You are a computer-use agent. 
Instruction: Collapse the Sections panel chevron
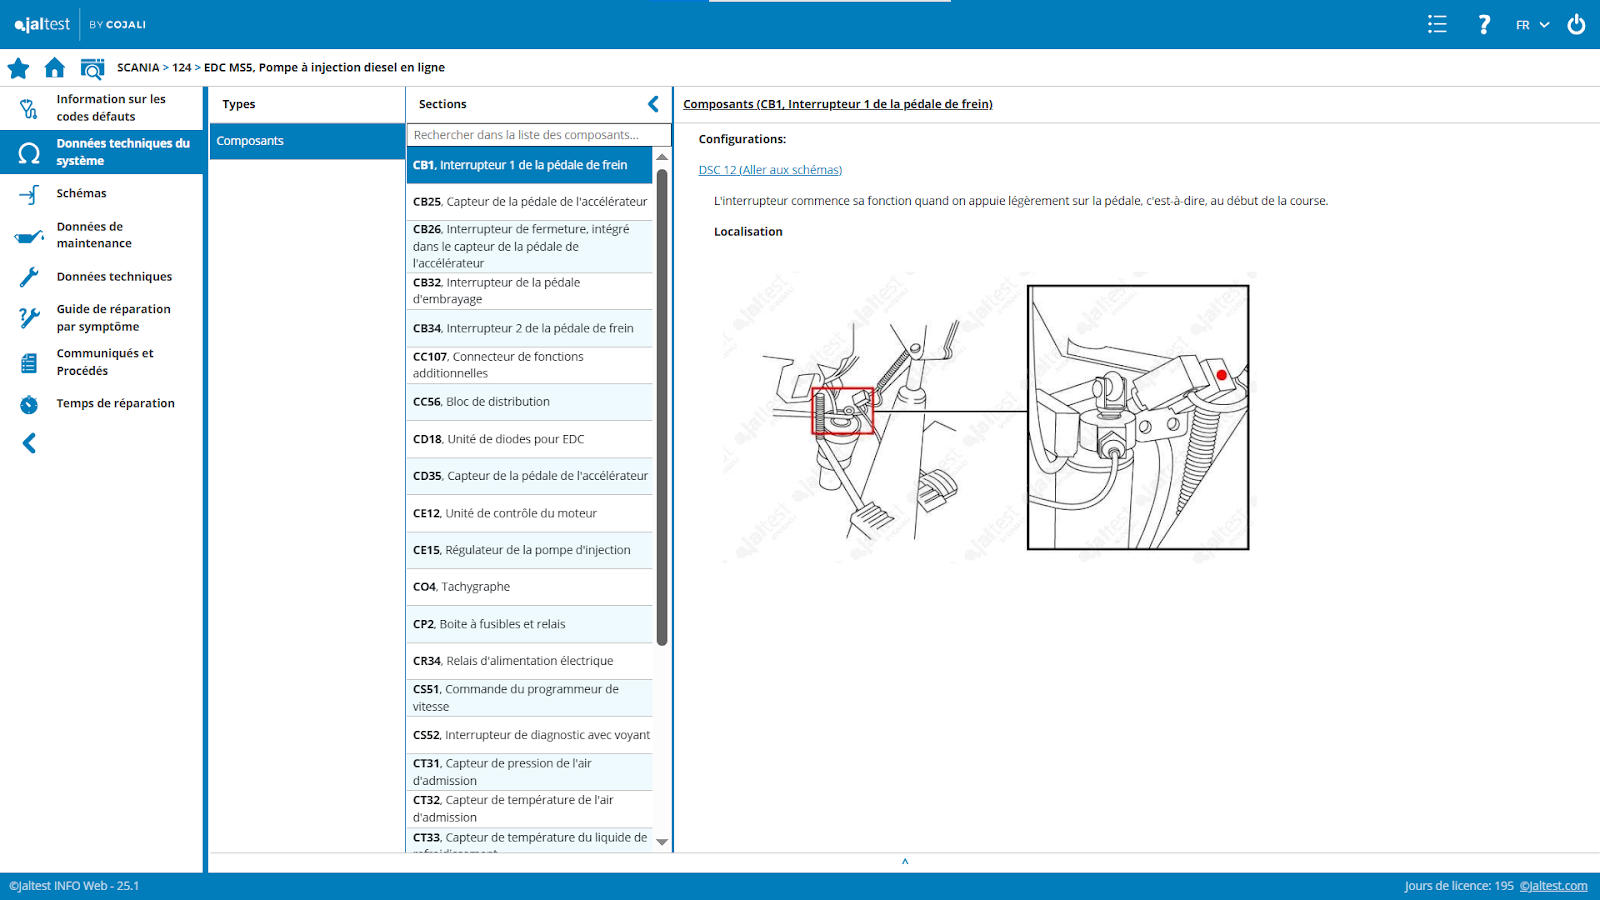[x=653, y=104]
